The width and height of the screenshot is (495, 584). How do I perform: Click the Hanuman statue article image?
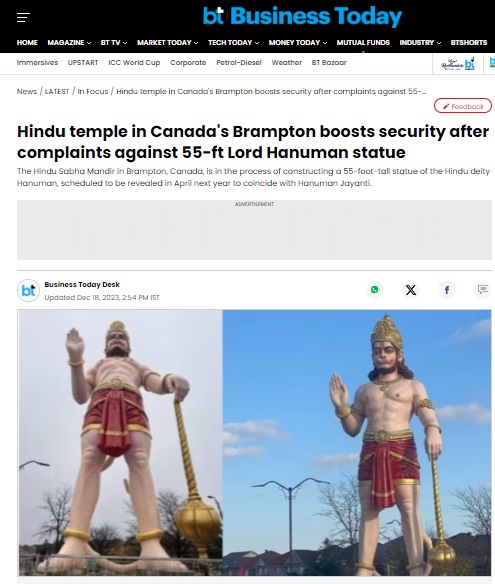pyautogui.click(x=254, y=443)
